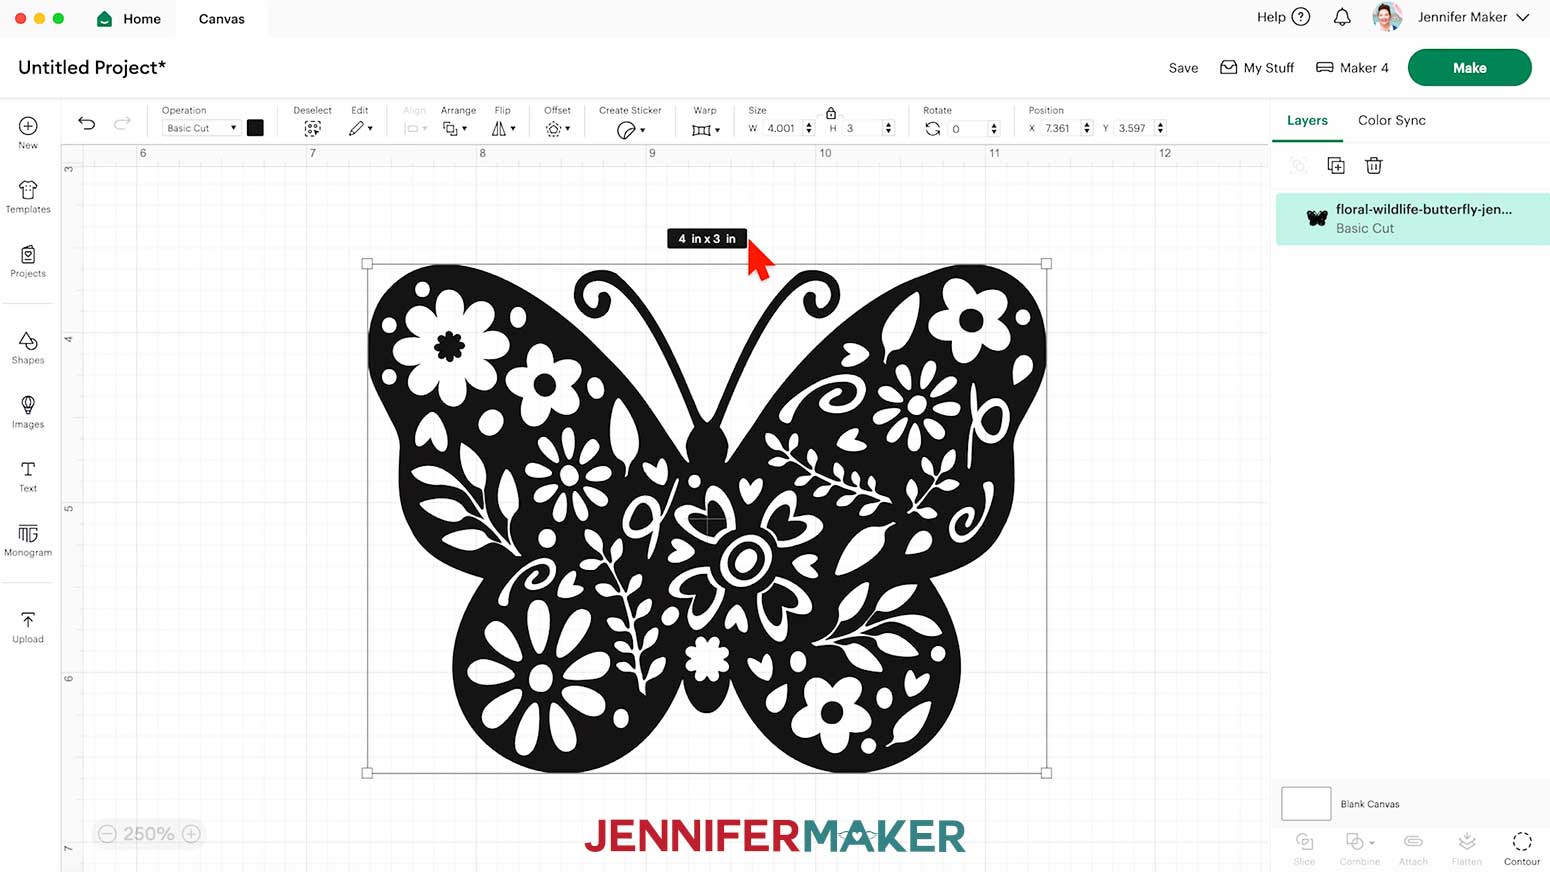1550x872 pixels.
Task: Click the black operation color swatch
Action: [x=255, y=127]
